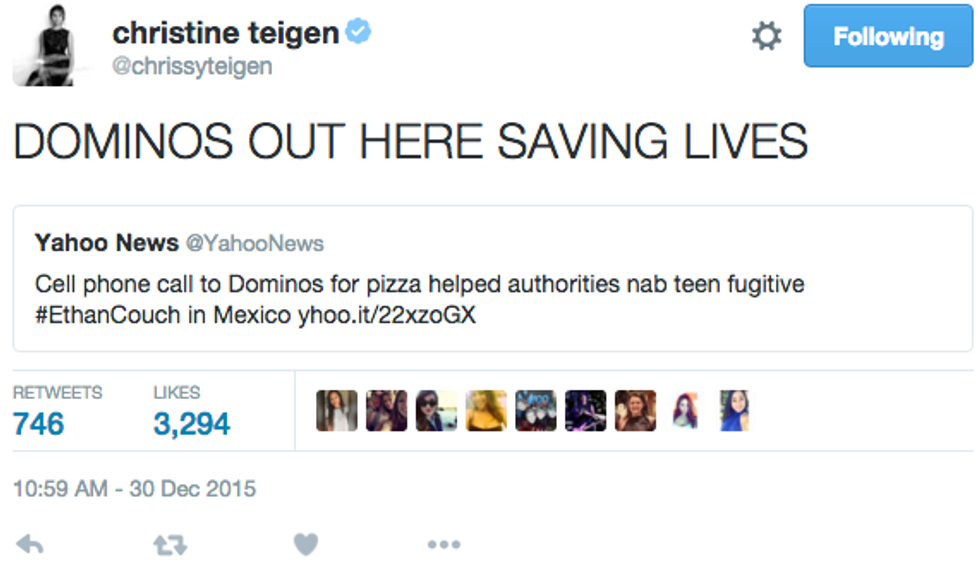Toggle the Following button
This screenshot has width=980, height=570.
888,38
